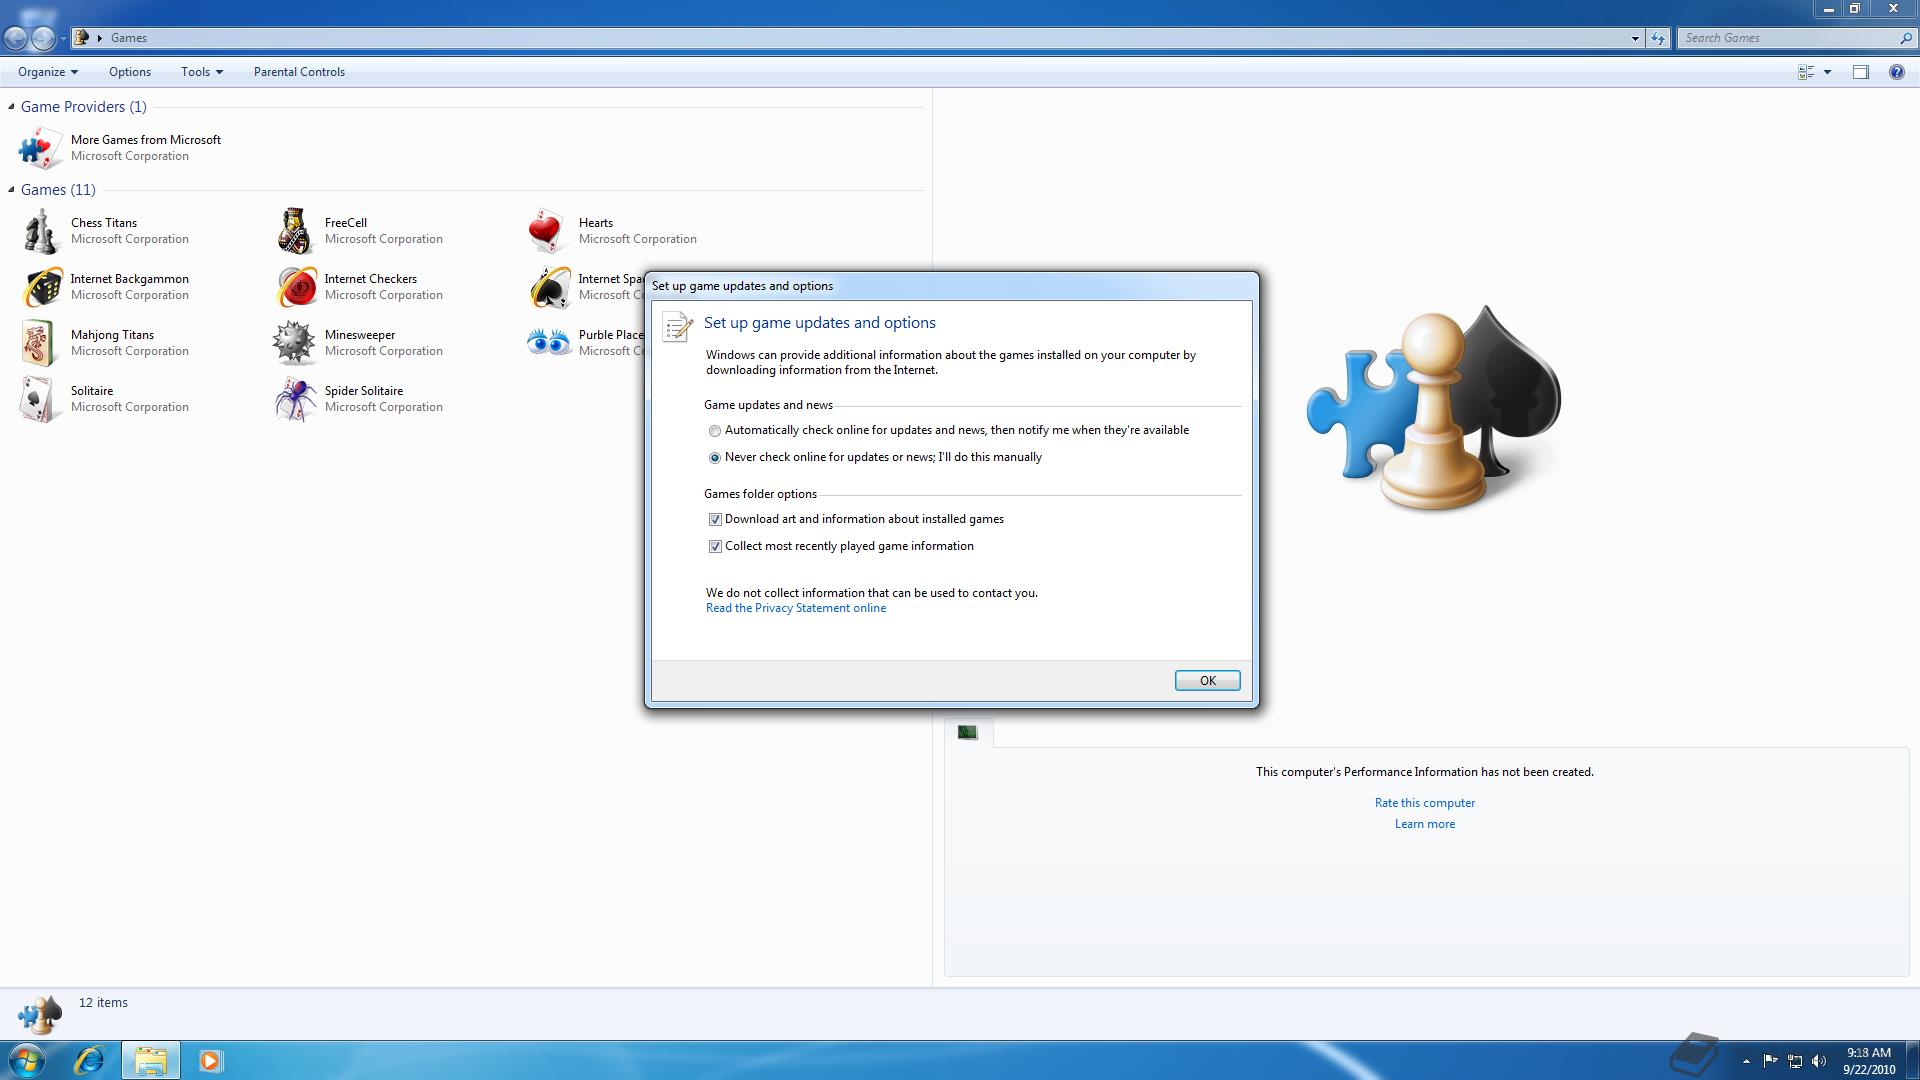Click the volume speaker tray icon
This screenshot has height=1080, width=1920.
pos(1819,1061)
